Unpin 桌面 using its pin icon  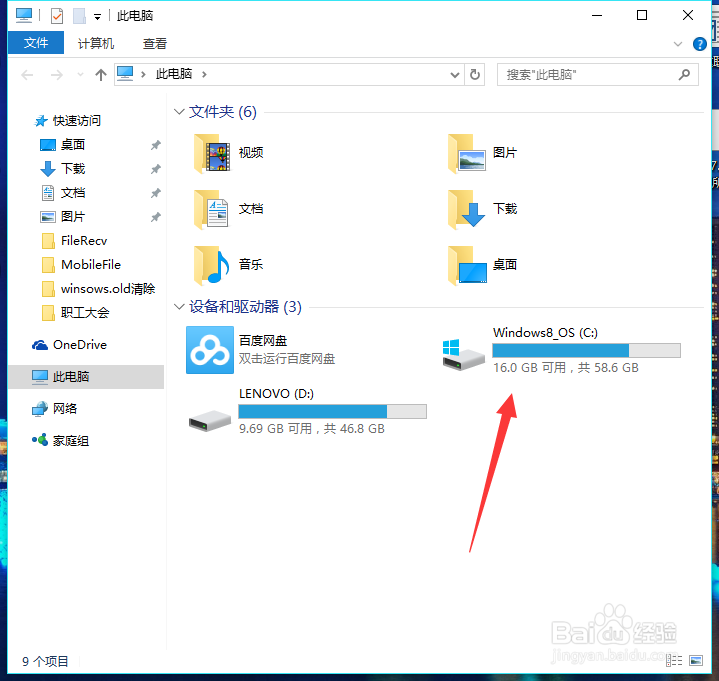(x=156, y=145)
